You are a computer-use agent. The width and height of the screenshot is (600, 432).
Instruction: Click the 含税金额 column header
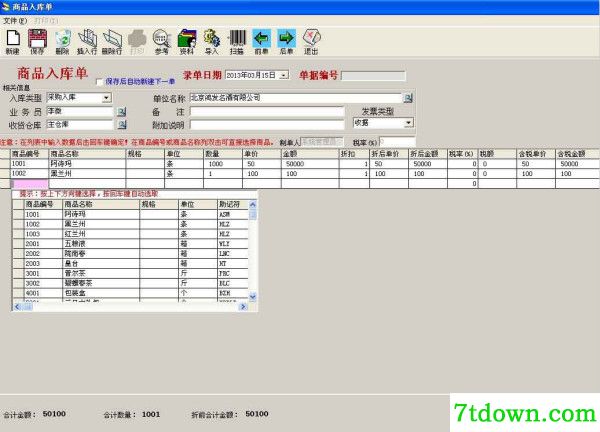577,154
